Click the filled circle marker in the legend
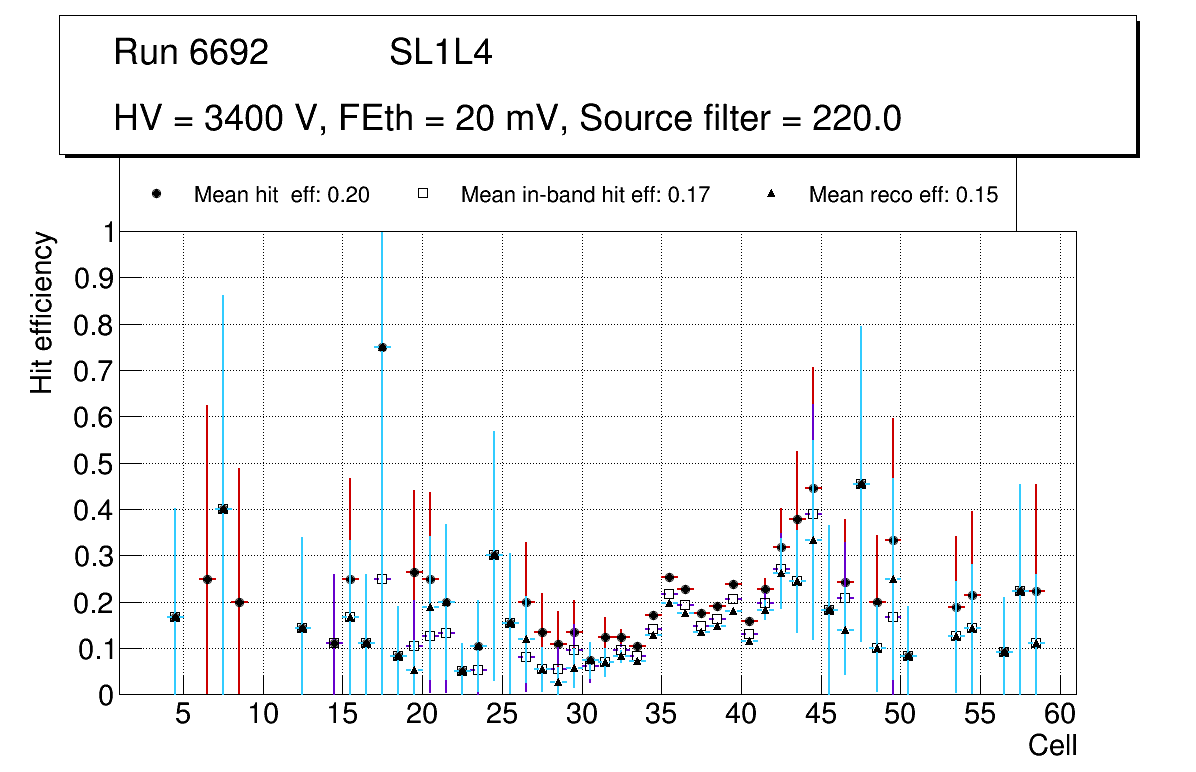This screenshot has height=772, width=1196. [157, 194]
